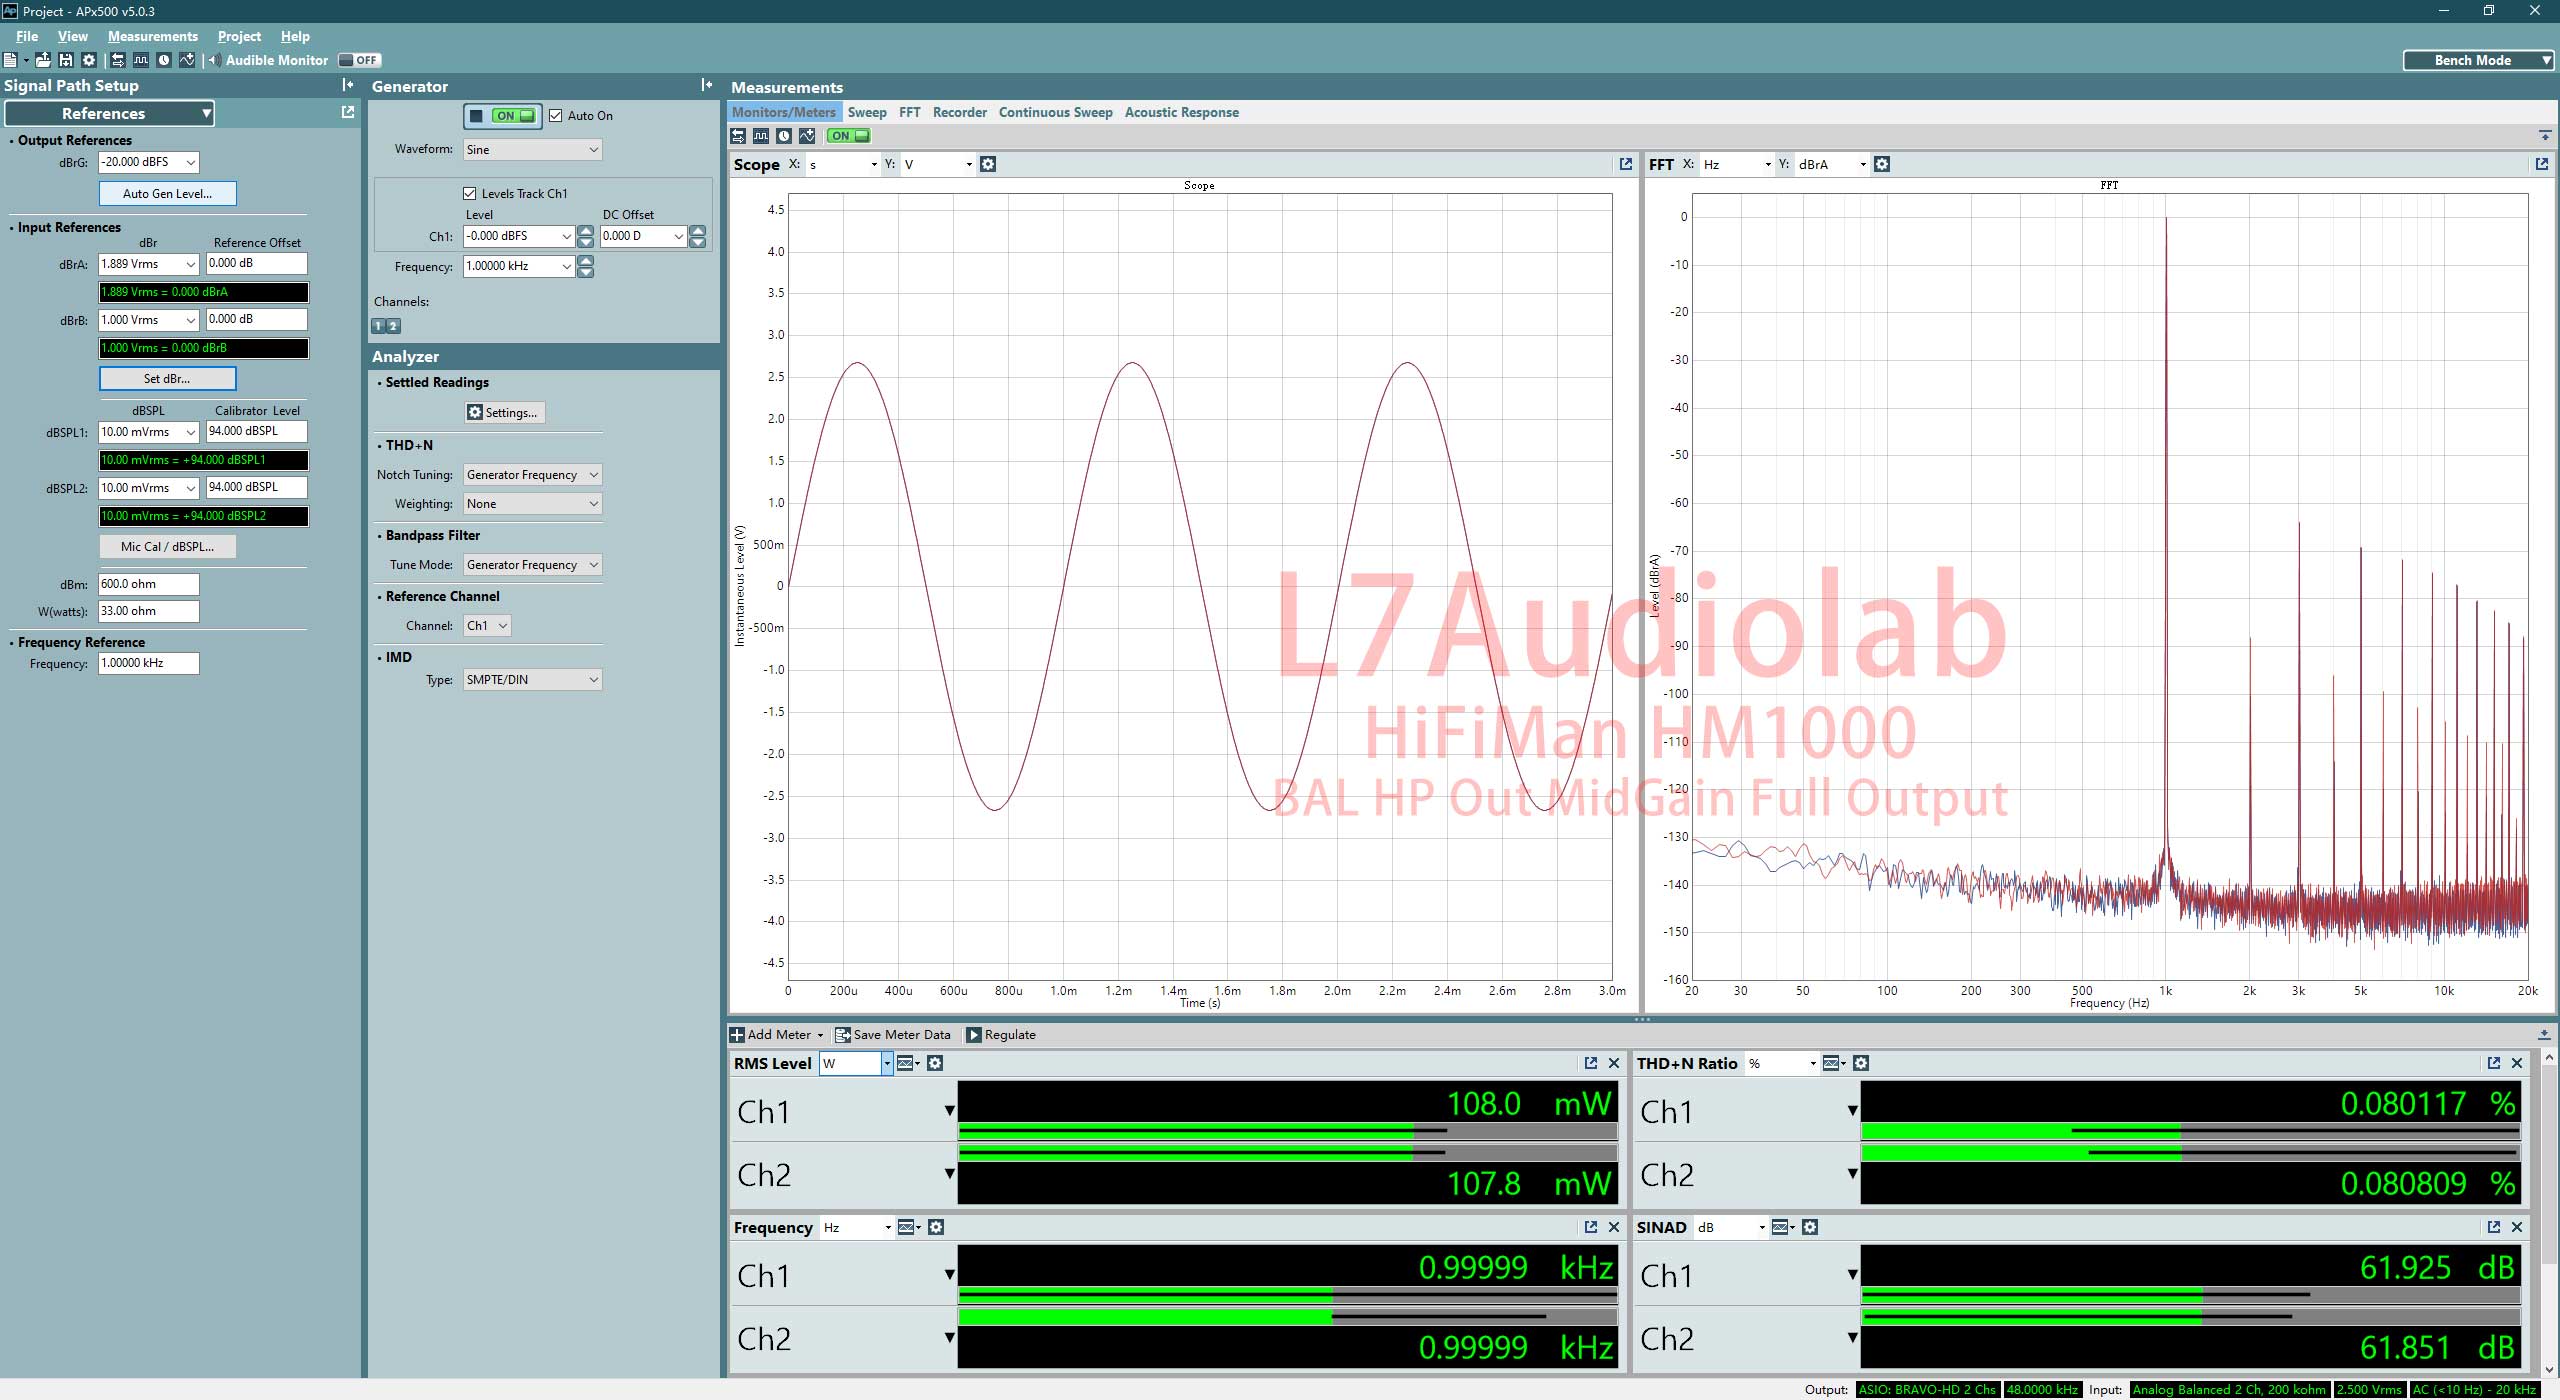Open Scope settings gear icon
Image resolution: width=2560 pixels, height=1400 pixels.
pos(988,164)
